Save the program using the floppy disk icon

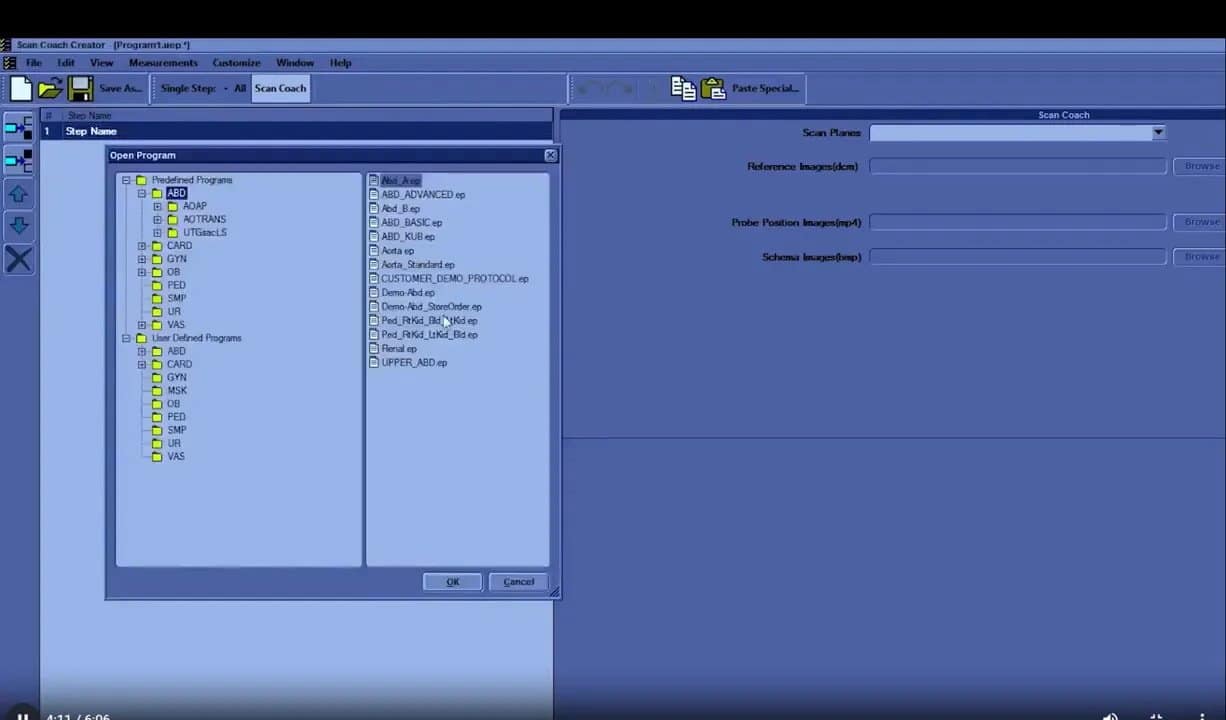click(x=80, y=88)
